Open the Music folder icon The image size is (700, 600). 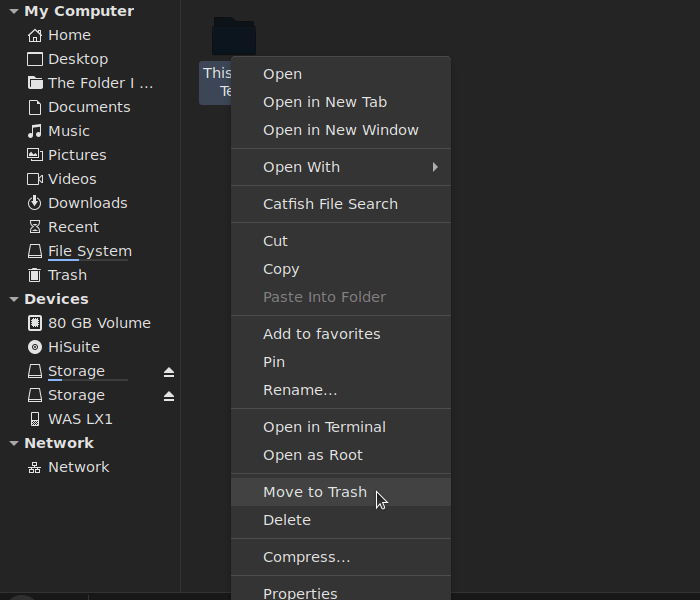click(35, 131)
